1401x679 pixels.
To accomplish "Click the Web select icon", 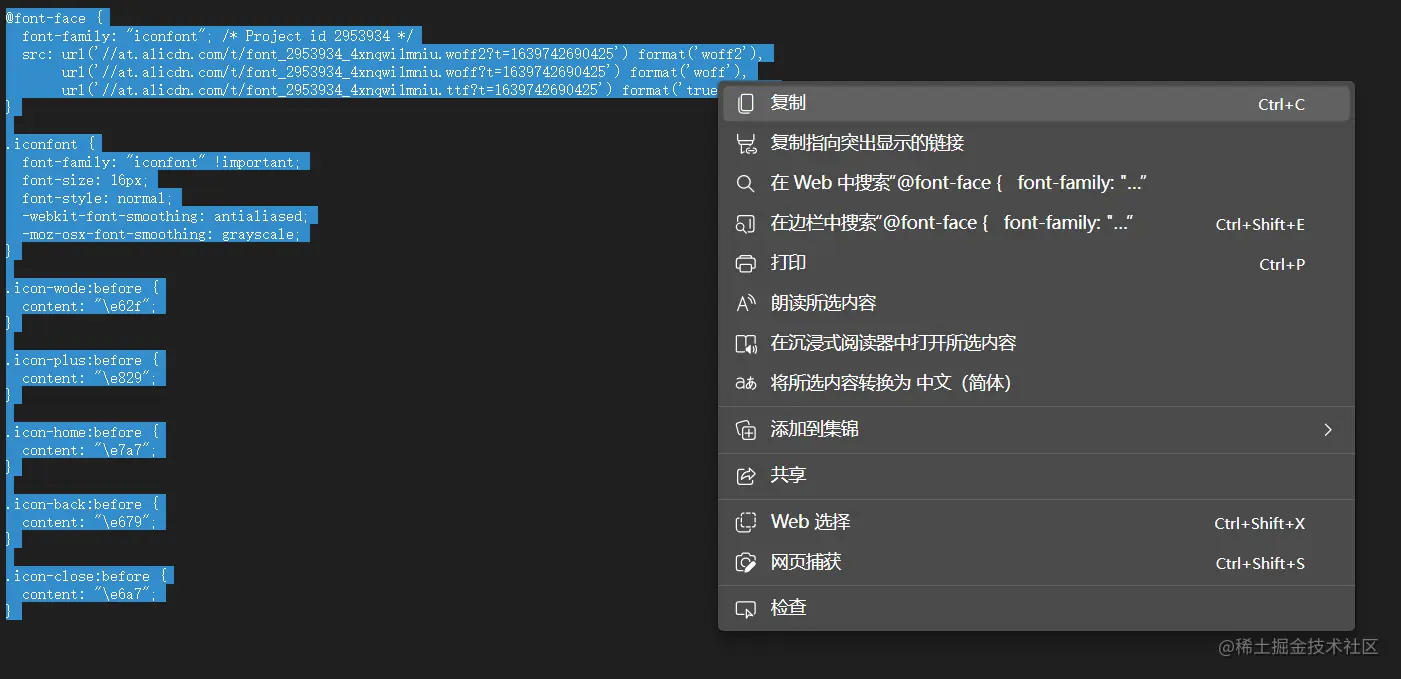I will [746, 522].
